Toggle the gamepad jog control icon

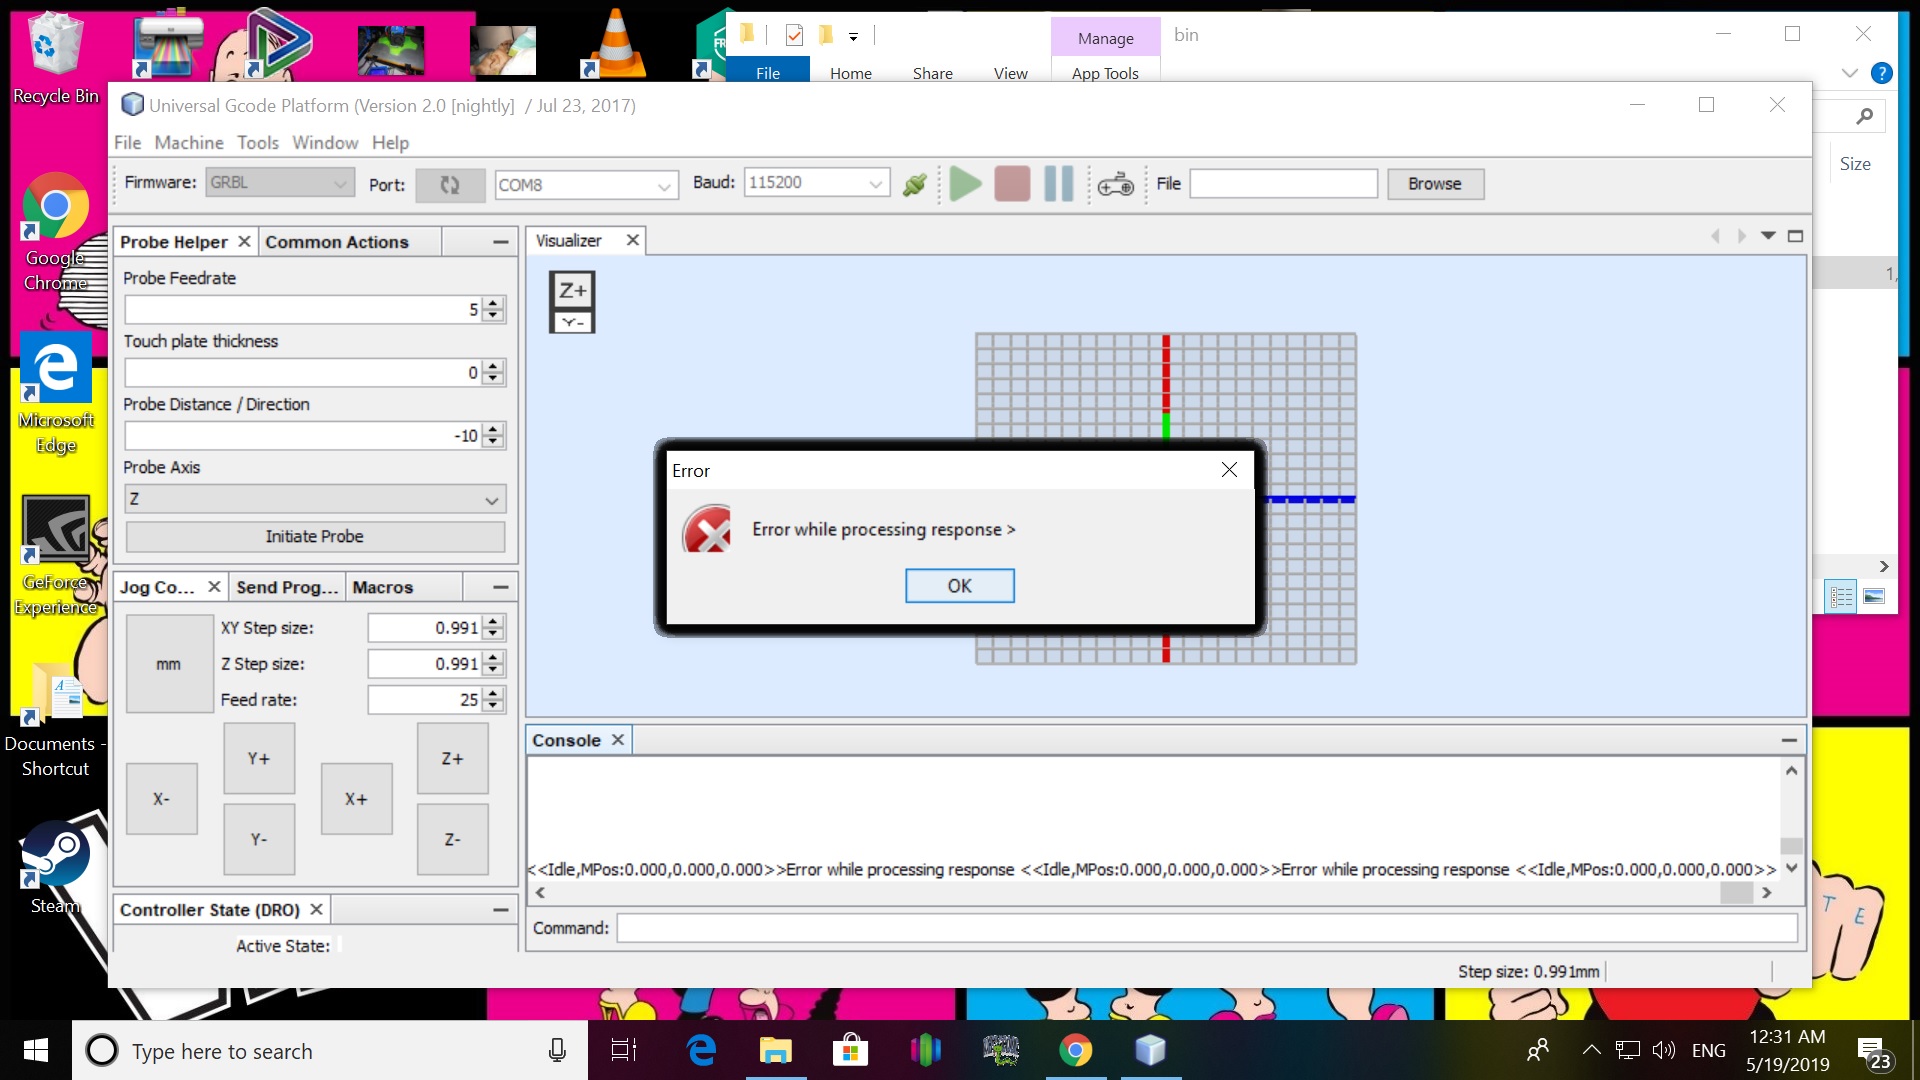pyautogui.click(x=1115, y=185)
